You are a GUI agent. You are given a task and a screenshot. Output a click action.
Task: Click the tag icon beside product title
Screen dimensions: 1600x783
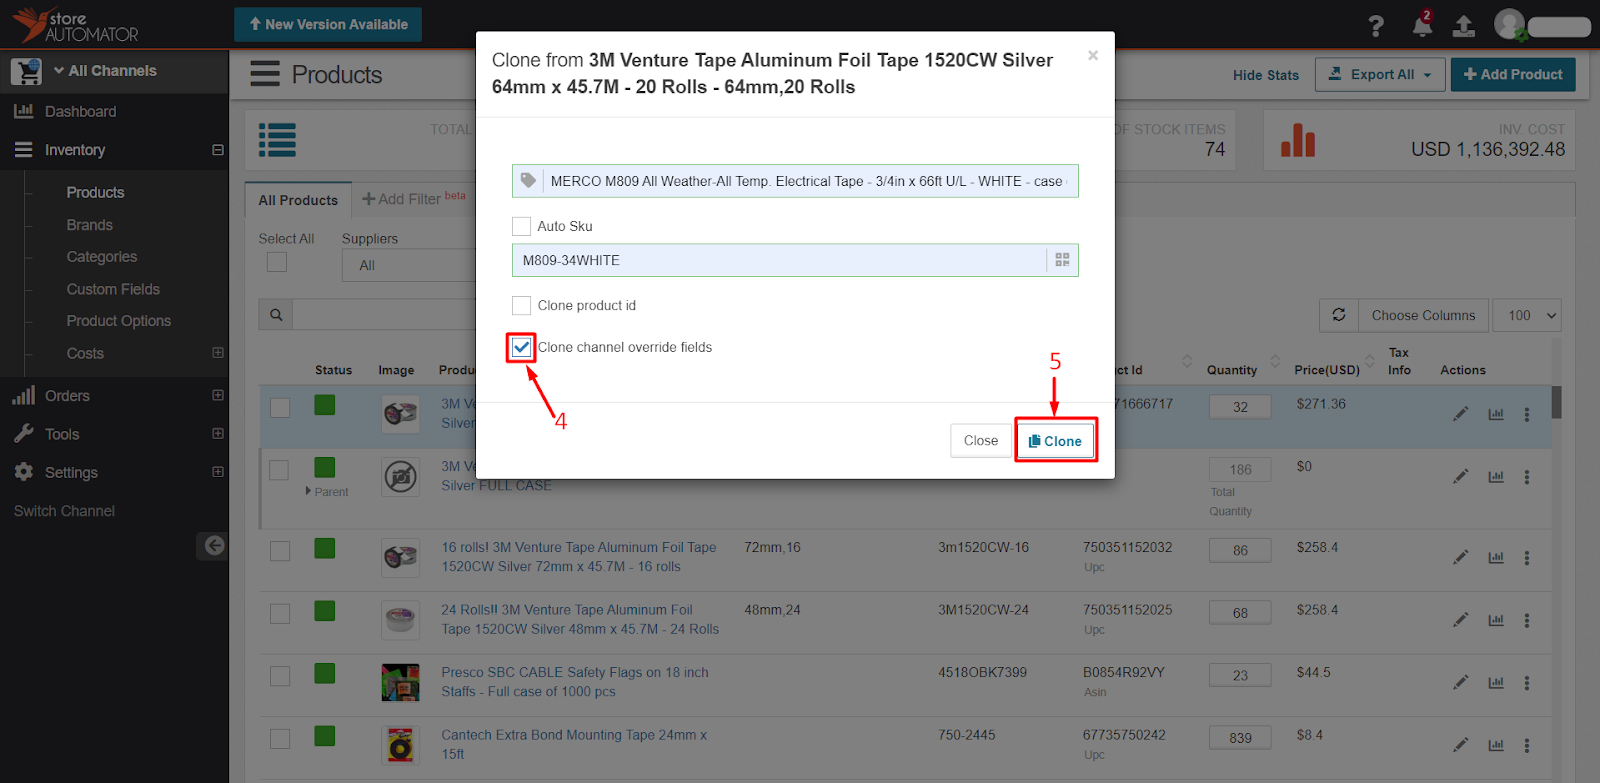[528, 181]
